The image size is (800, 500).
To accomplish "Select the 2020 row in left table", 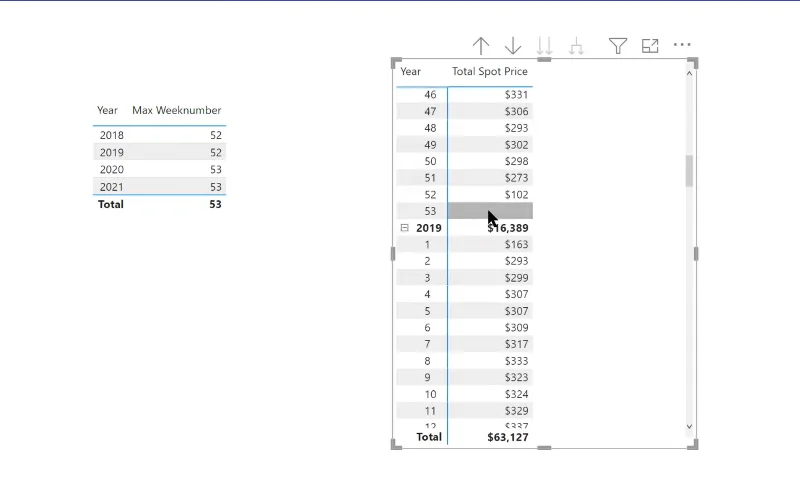I will [160, 169].
